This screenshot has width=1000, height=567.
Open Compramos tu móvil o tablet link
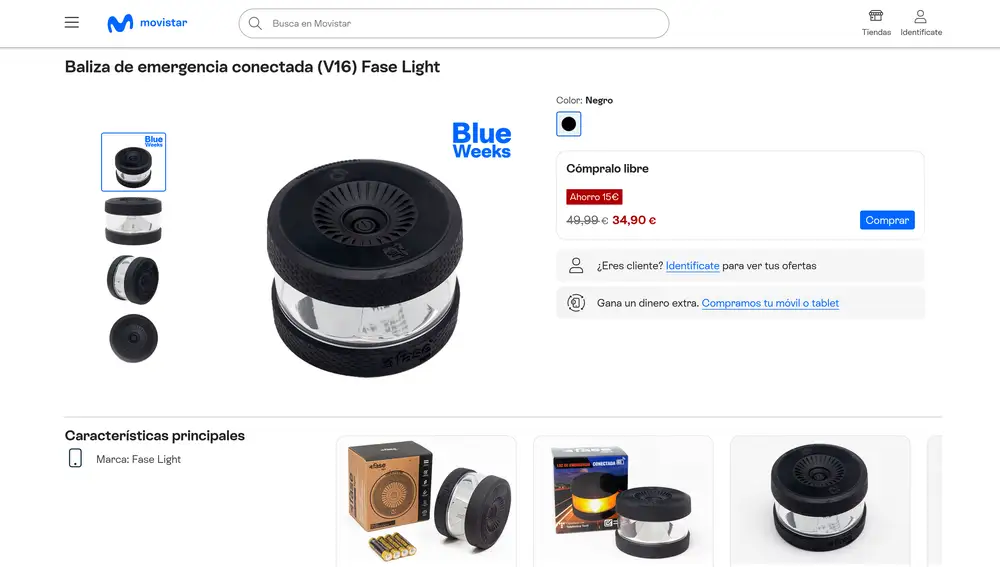click(770, 303)
